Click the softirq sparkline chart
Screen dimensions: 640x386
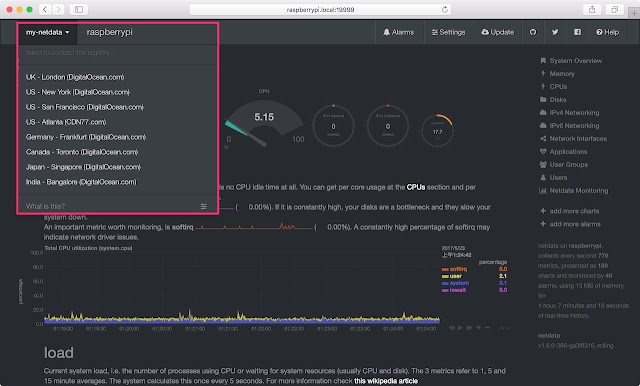(254, 226)
